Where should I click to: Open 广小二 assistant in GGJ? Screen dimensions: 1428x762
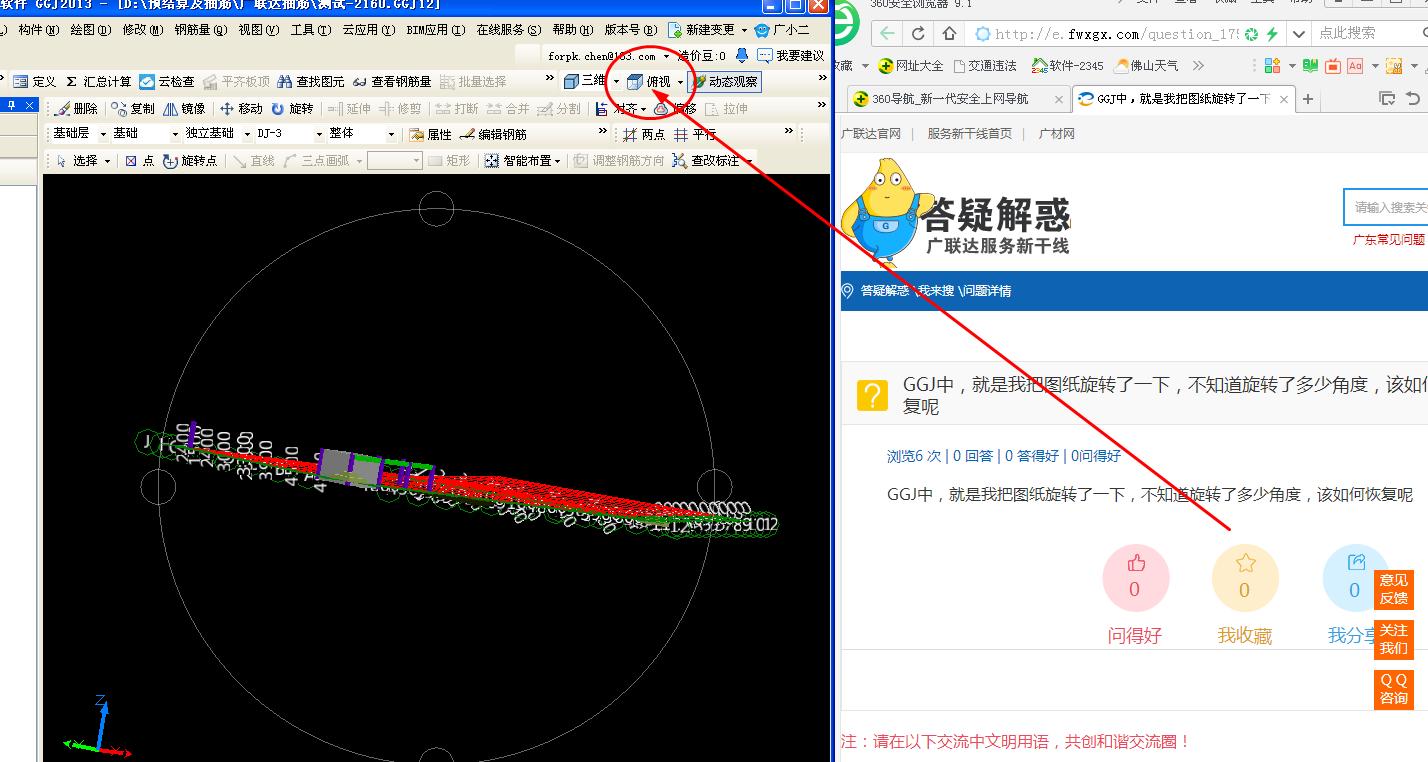tap(782, 30)
